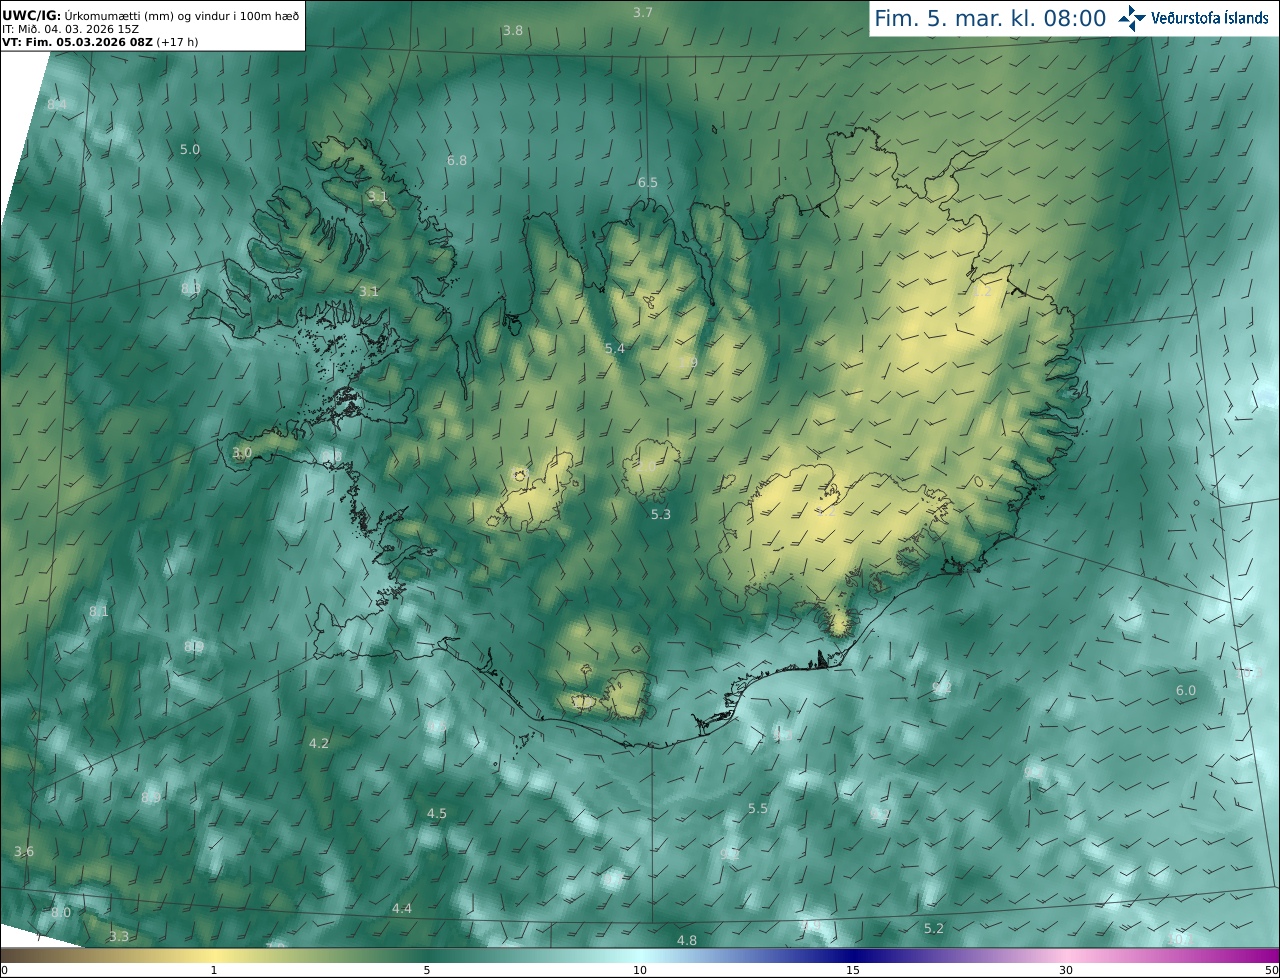Click the 5.2 value label on the map
This screenshot has height=978, width=1280.
click(x=934, y=928)
